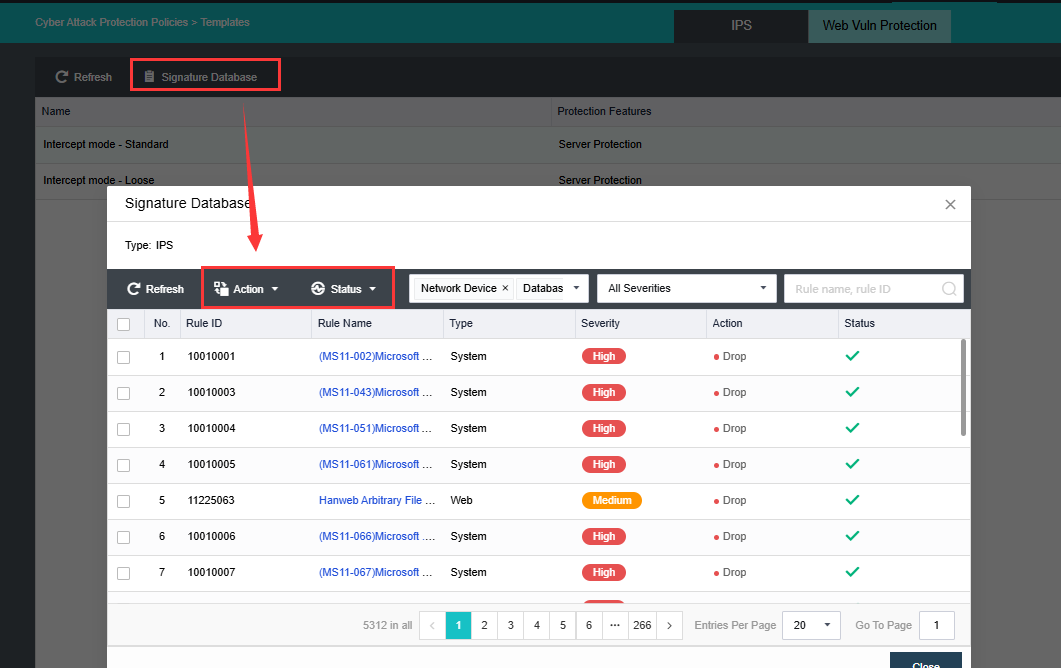Switch to the IPS tab
The height and width of the screenshot is (668, 1061).
741,26
